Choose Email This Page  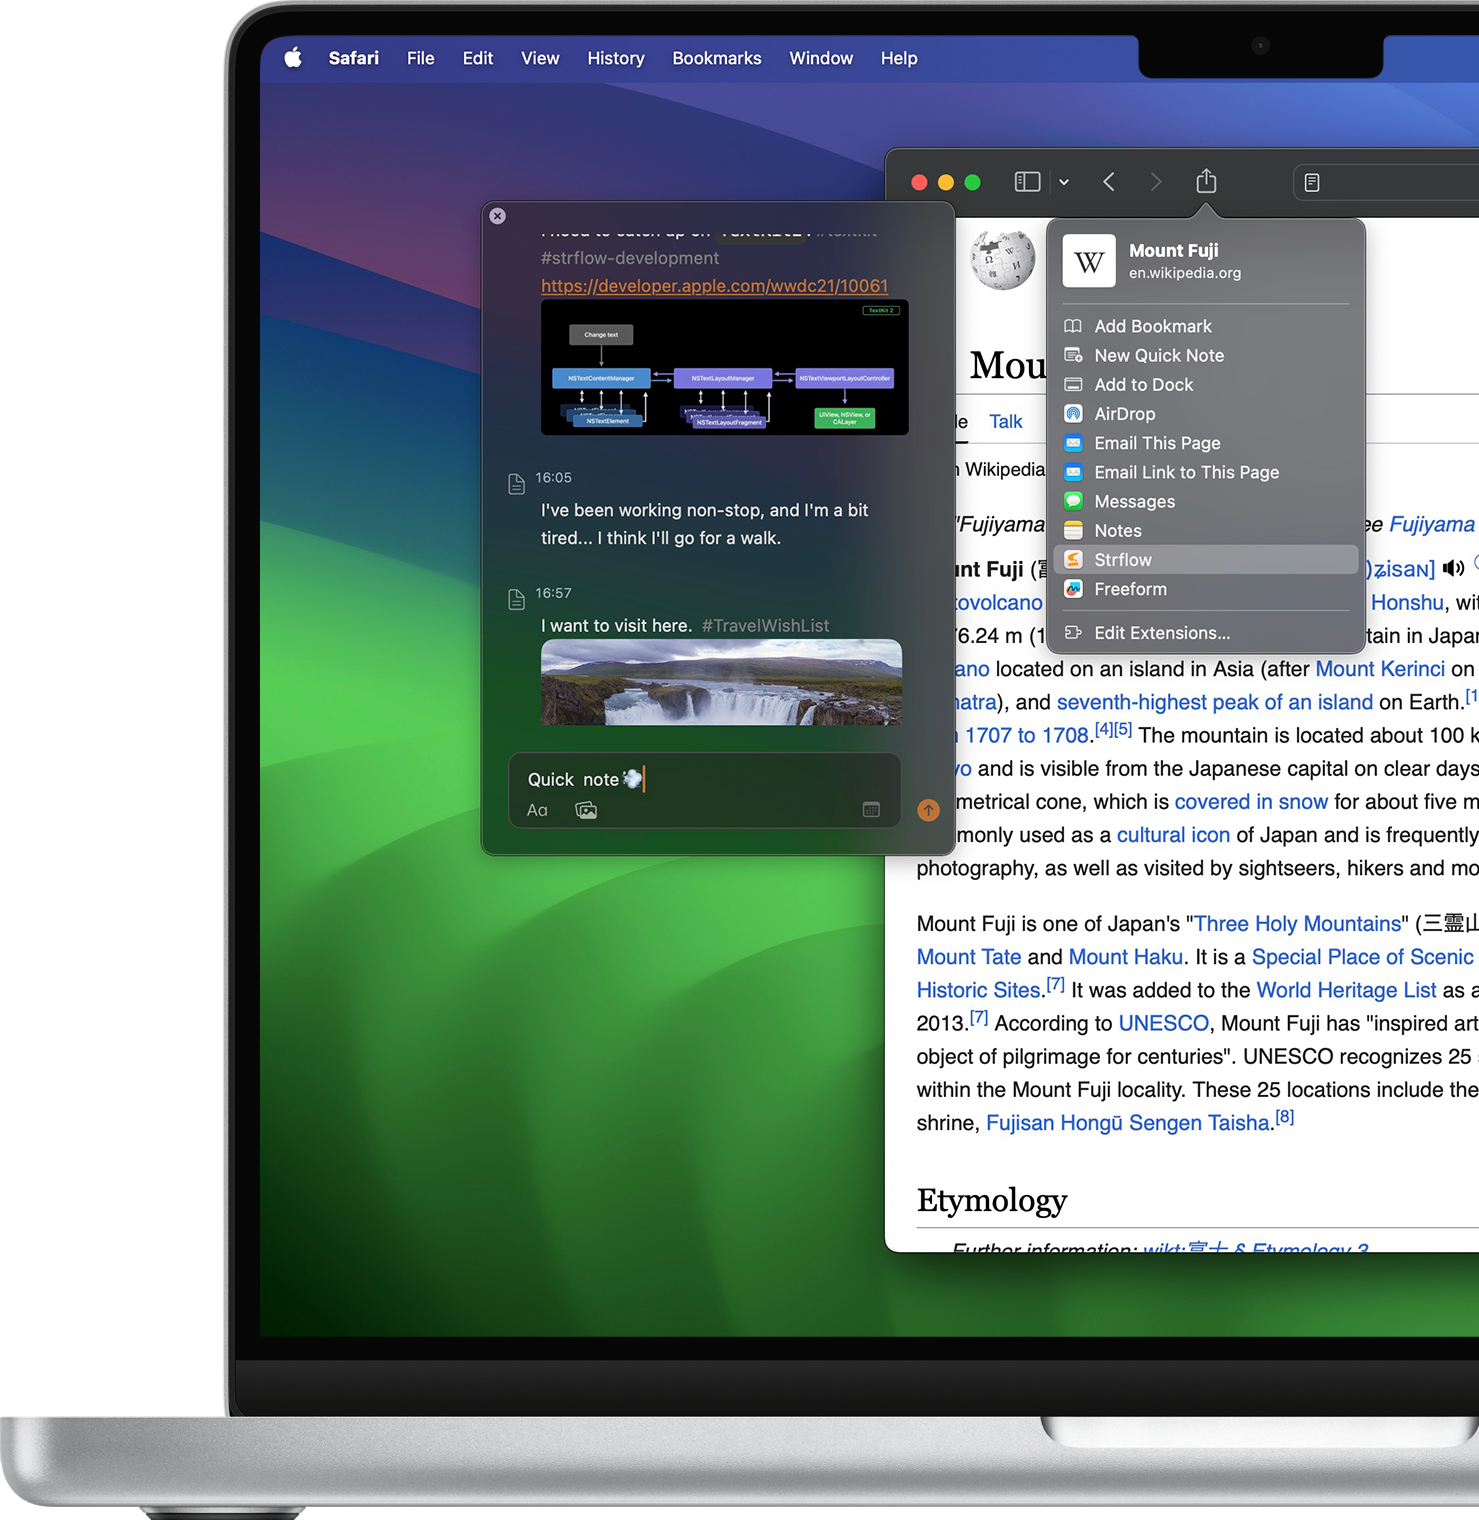tap(1206, 443)
